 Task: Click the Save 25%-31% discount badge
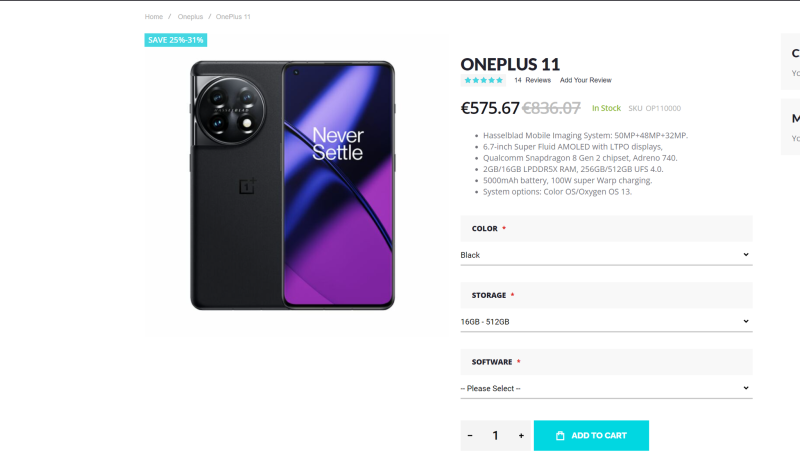coord(175,40)
